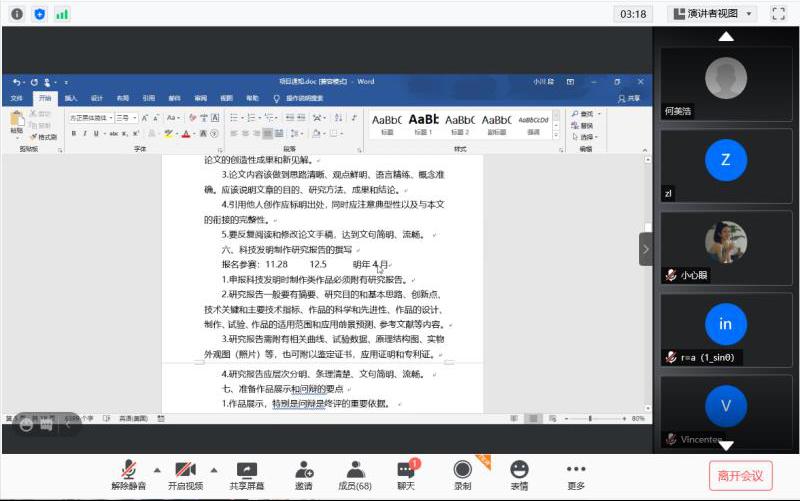Enter full screen mode
This screenshot has width=800, height=501.
(x=779, y=14)
